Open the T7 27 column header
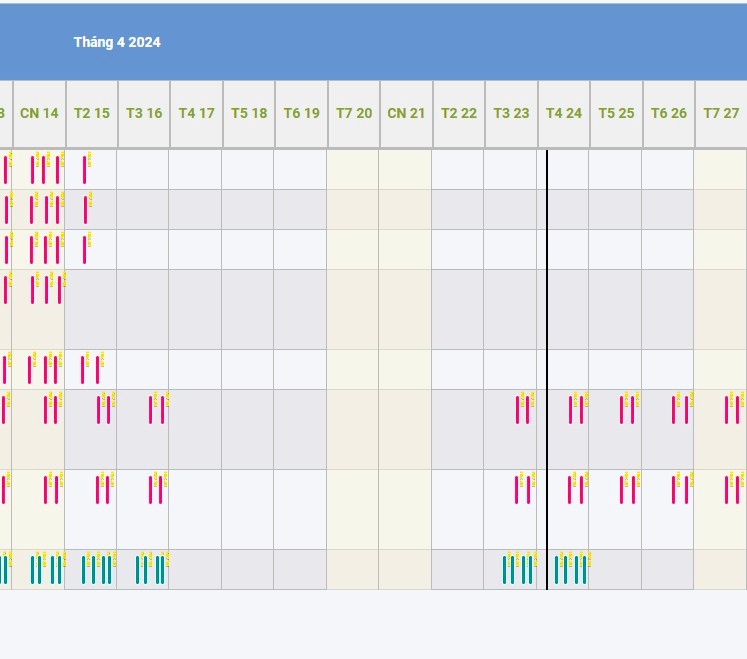The height and width of the screenshot is (659, 747). [x=721, y=113]
